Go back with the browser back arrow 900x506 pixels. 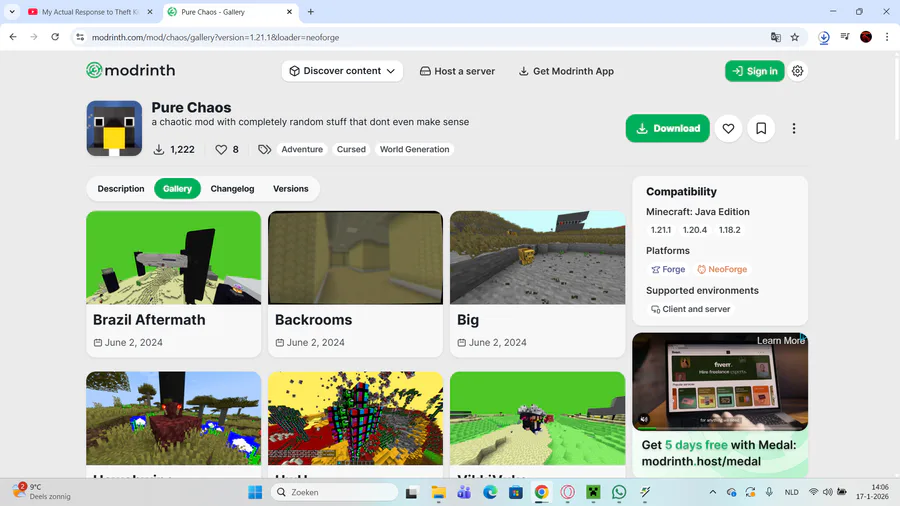(13, 37)
